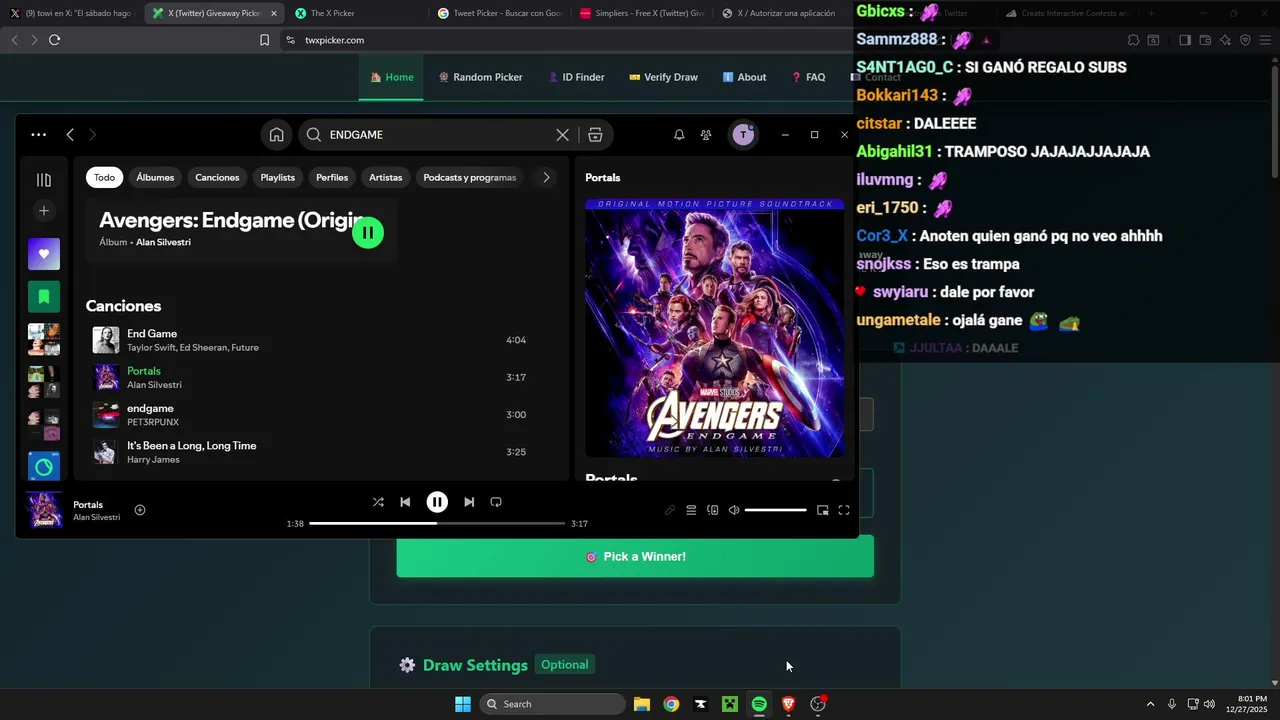The height and width of the screenshot is (720, 1280).
Task: Enter Spotify full screen view
Action: (844, 510)
